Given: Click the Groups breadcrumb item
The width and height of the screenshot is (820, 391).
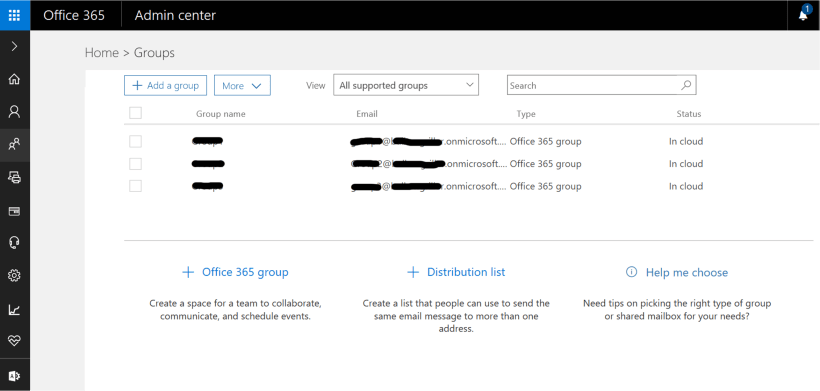Looking at the screenshot, I should coord(154,53).
